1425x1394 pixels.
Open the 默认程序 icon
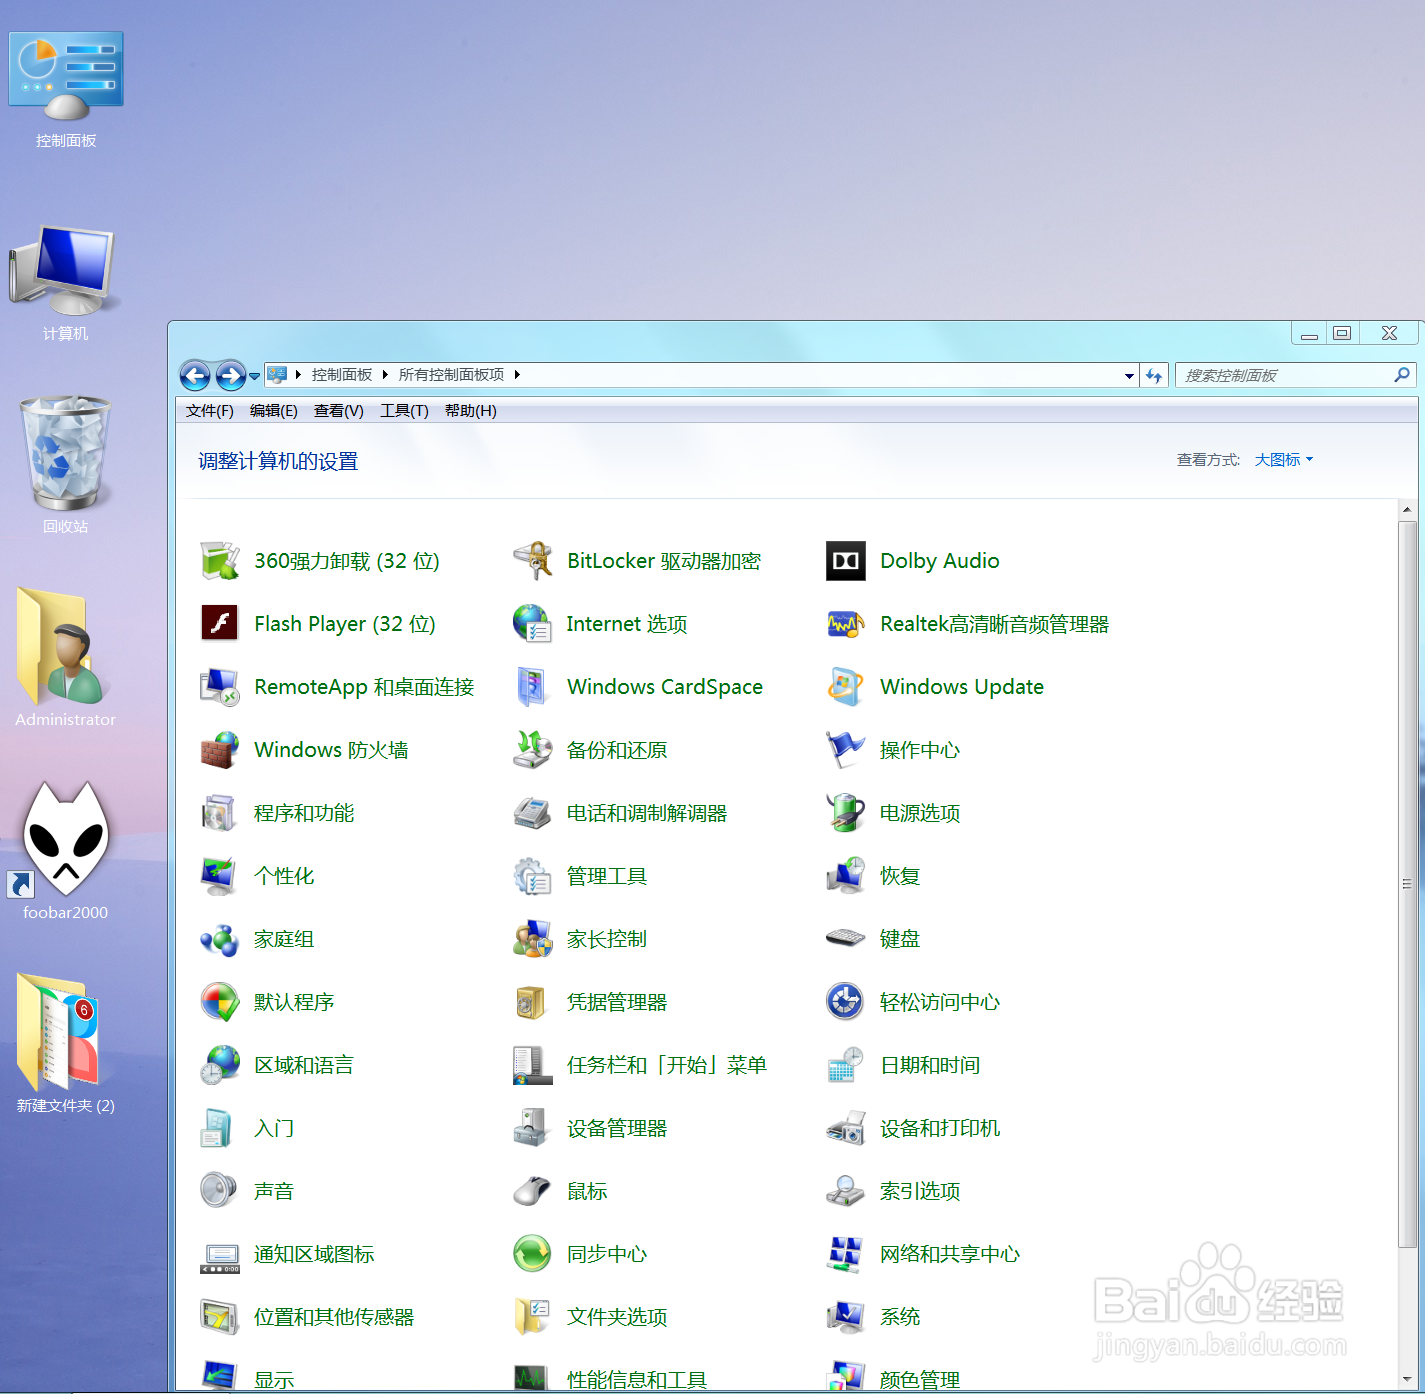[220, 1002]
